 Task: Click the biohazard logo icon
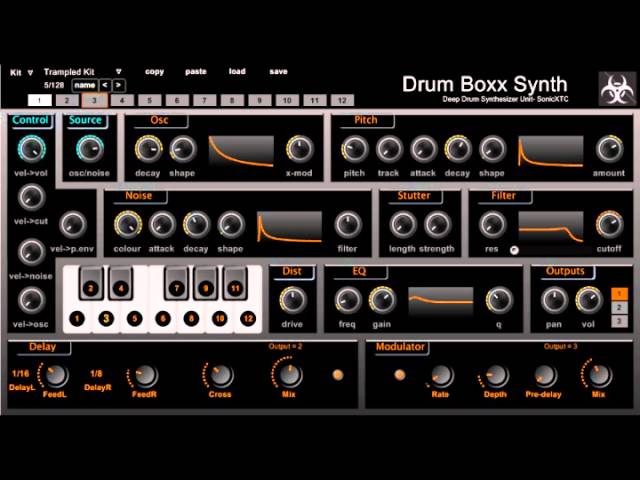[617, 89]
